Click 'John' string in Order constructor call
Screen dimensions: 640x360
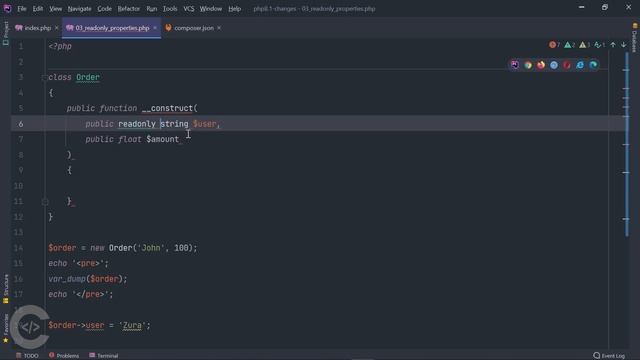pyautogui.click(x=151, y=248)
